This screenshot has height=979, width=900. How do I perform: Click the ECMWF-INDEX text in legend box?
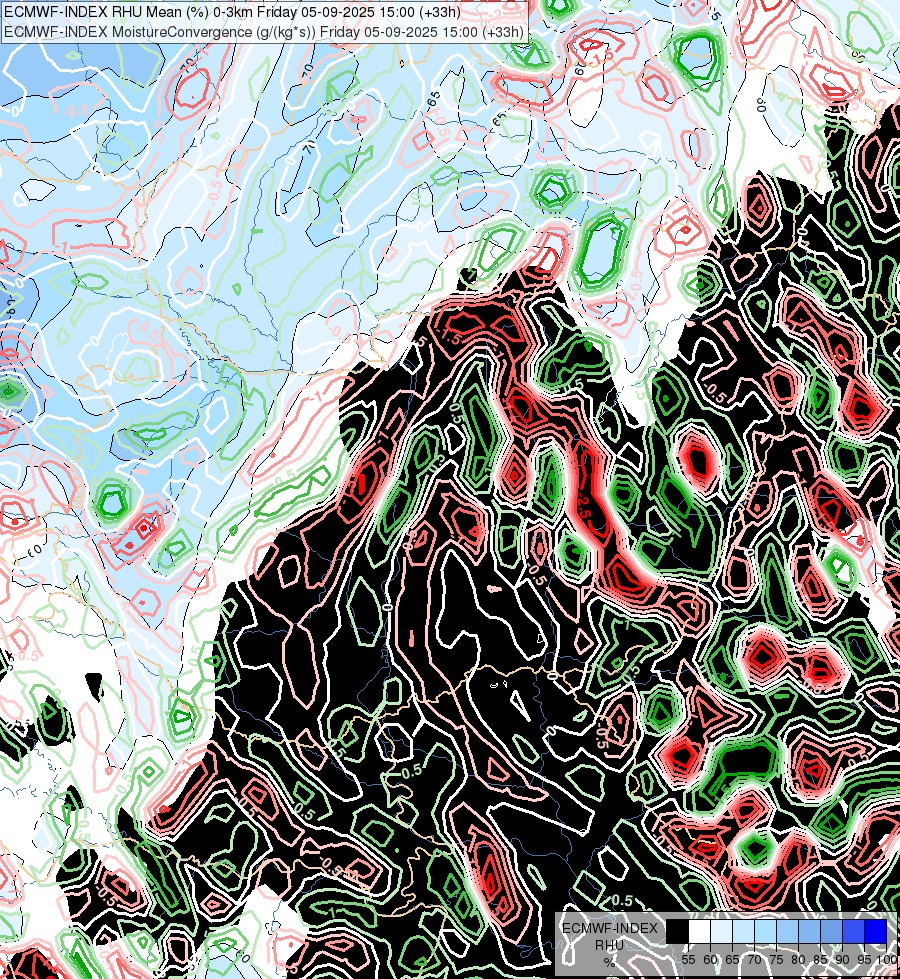pyautogui.click(x=610, y=928)
